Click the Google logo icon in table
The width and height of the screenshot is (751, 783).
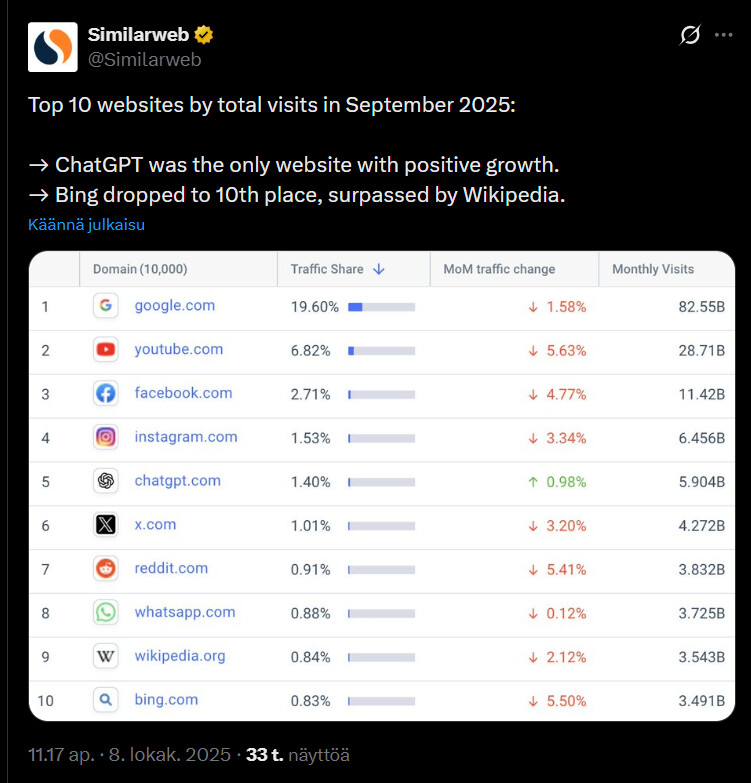[x=106, y=306]
